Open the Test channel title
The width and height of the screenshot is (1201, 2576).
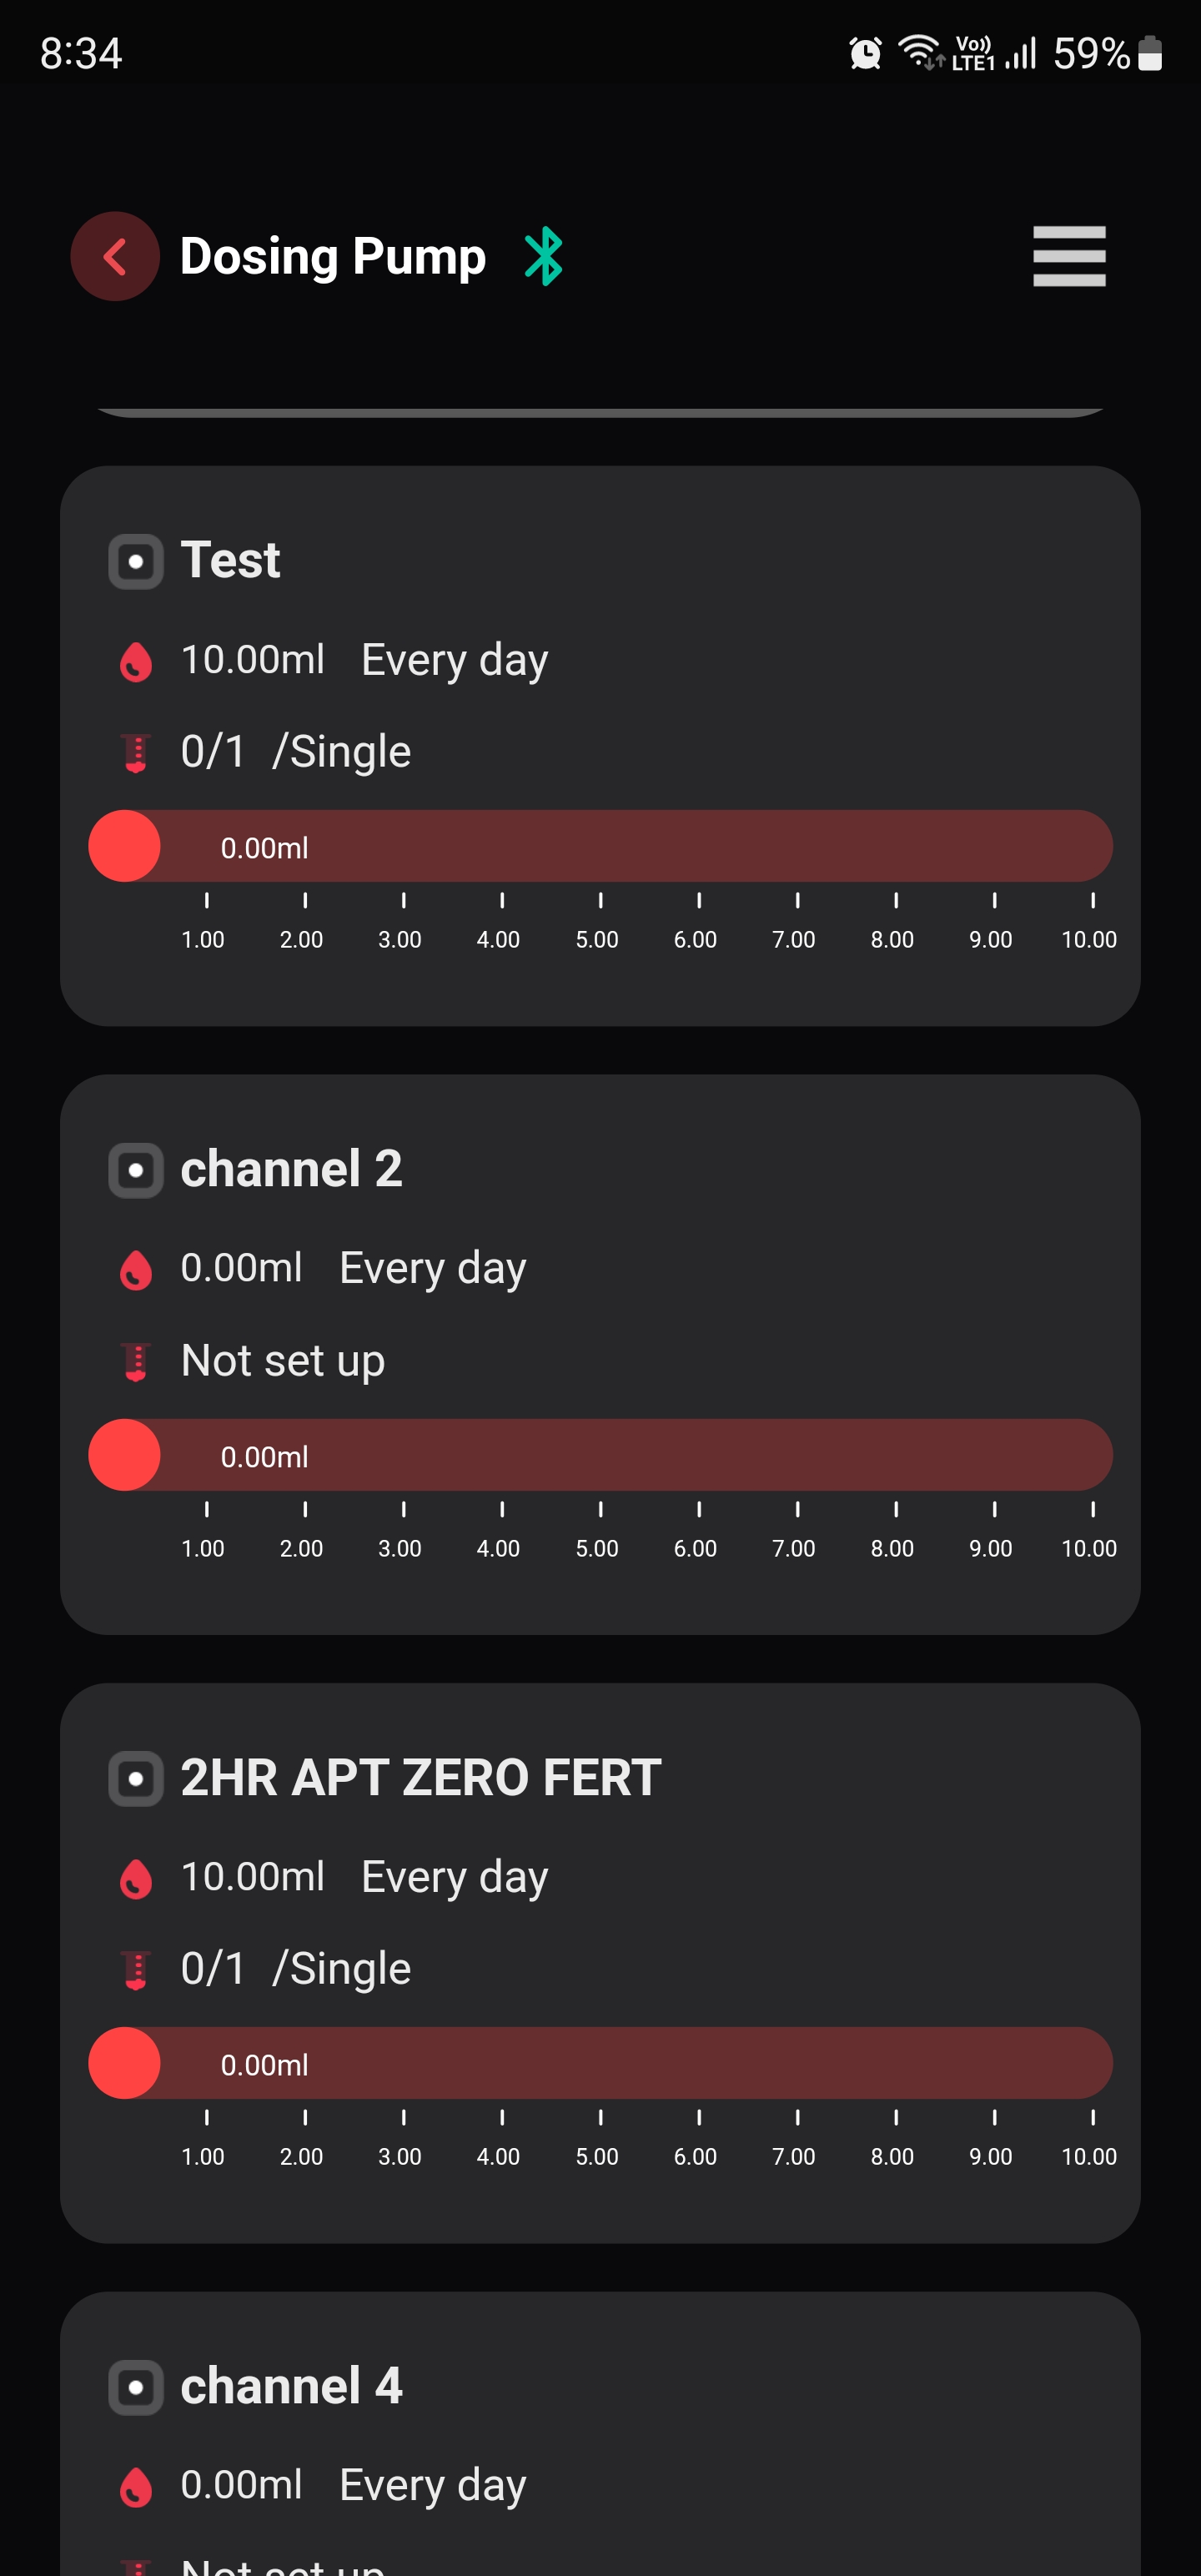click(x=230, y=559)
